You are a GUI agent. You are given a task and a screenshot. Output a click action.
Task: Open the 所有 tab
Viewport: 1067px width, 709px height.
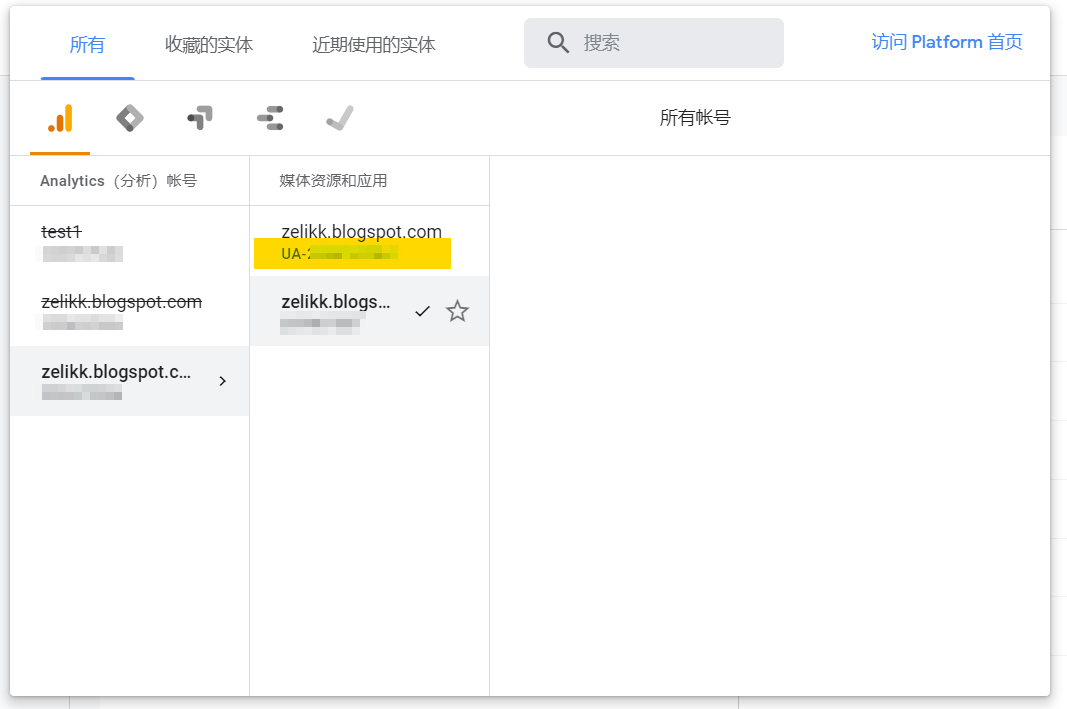pyautogui.click(x=87, y=45)
